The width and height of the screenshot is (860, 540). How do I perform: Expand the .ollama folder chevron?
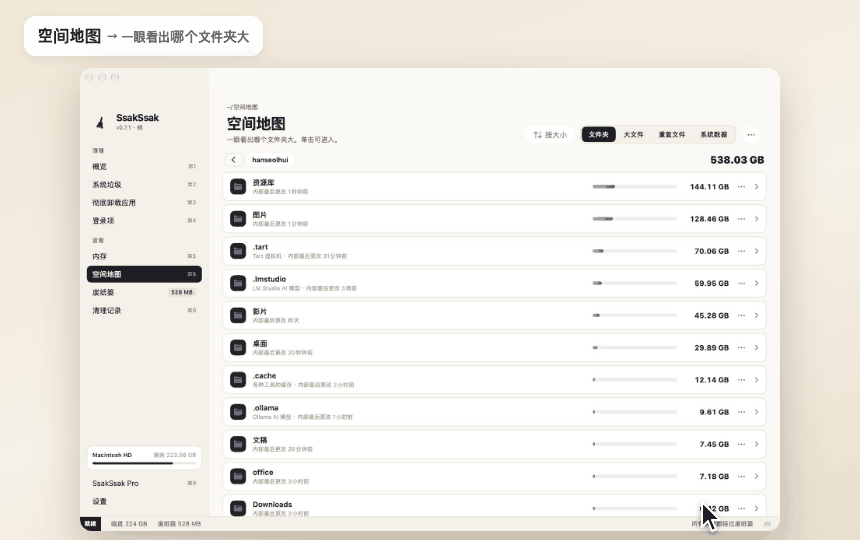756,412
